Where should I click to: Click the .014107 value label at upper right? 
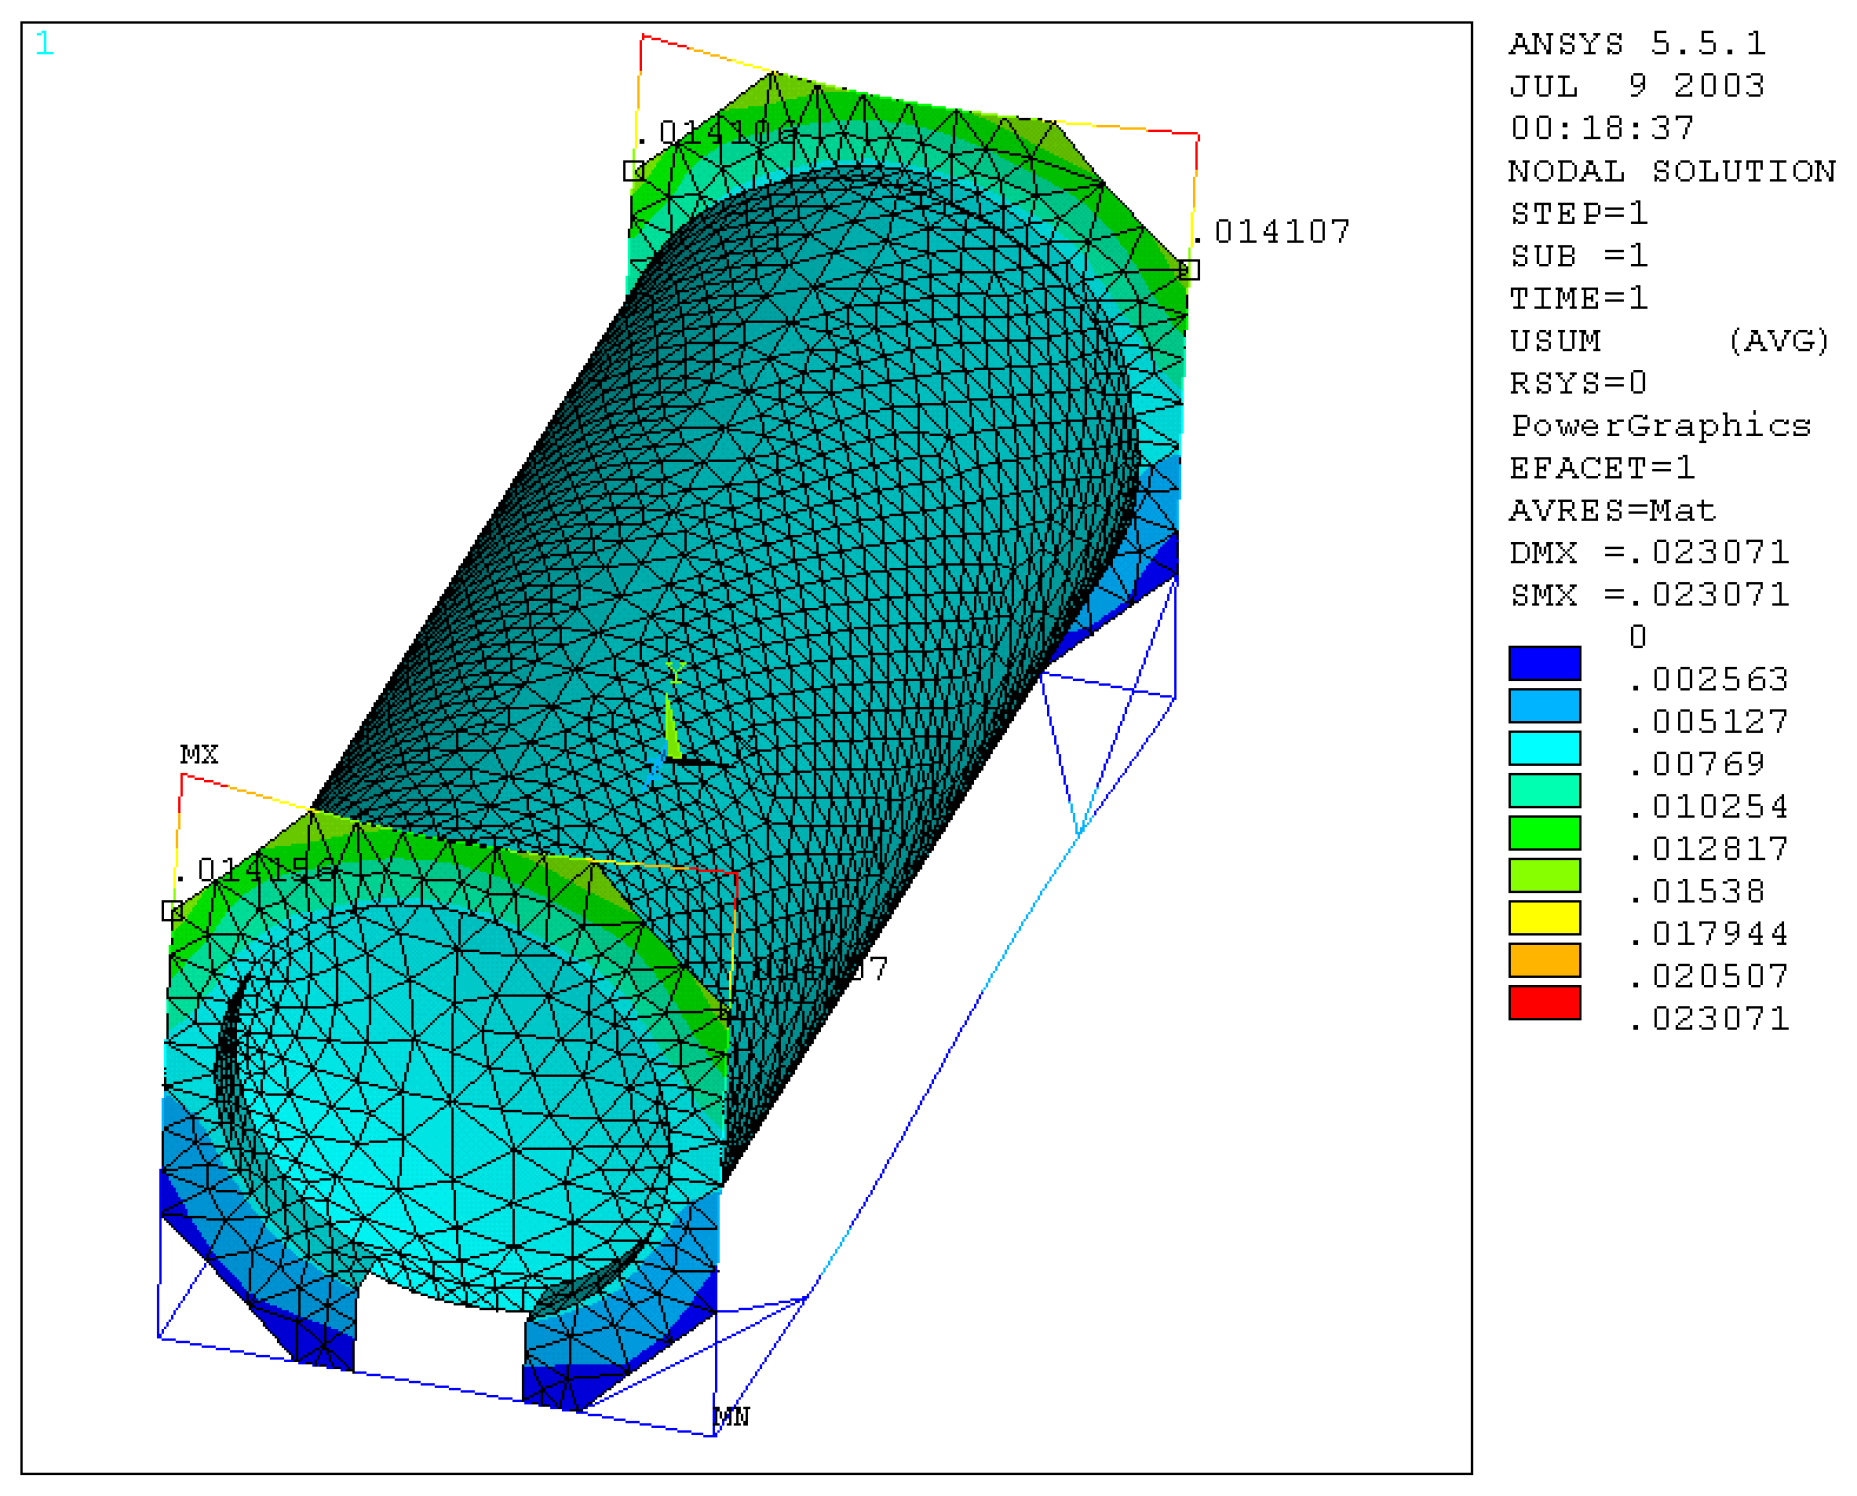click(x=1270, y=232)
